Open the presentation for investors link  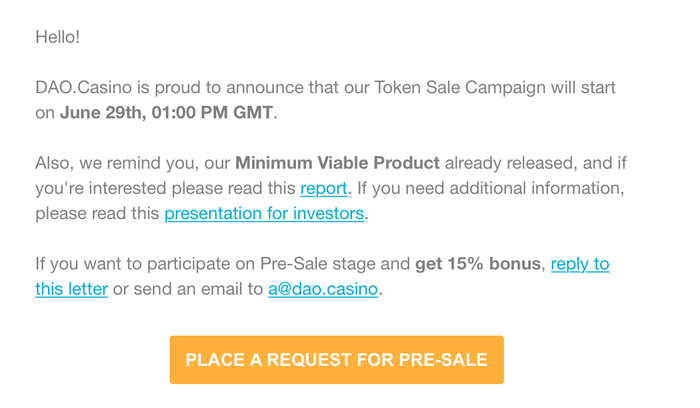pos(264,213)
